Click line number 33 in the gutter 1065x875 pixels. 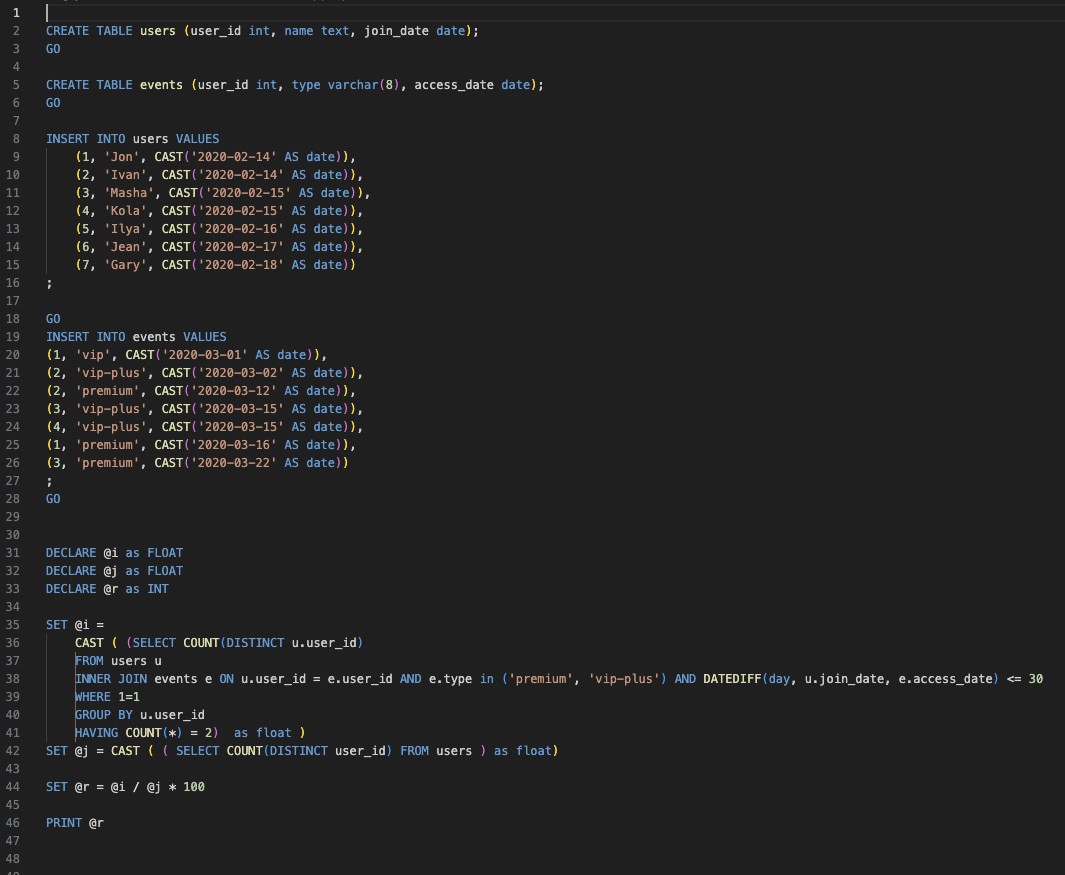(x=15, y=589)
